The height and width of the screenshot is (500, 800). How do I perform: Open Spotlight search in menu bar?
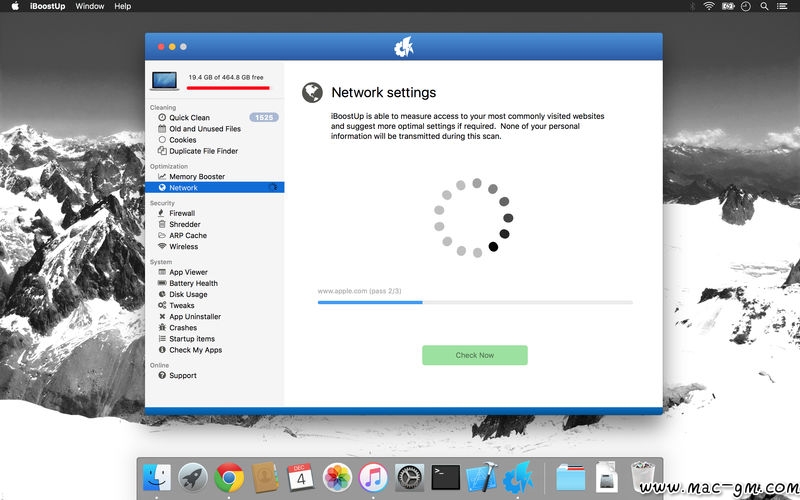click(764, 6)
